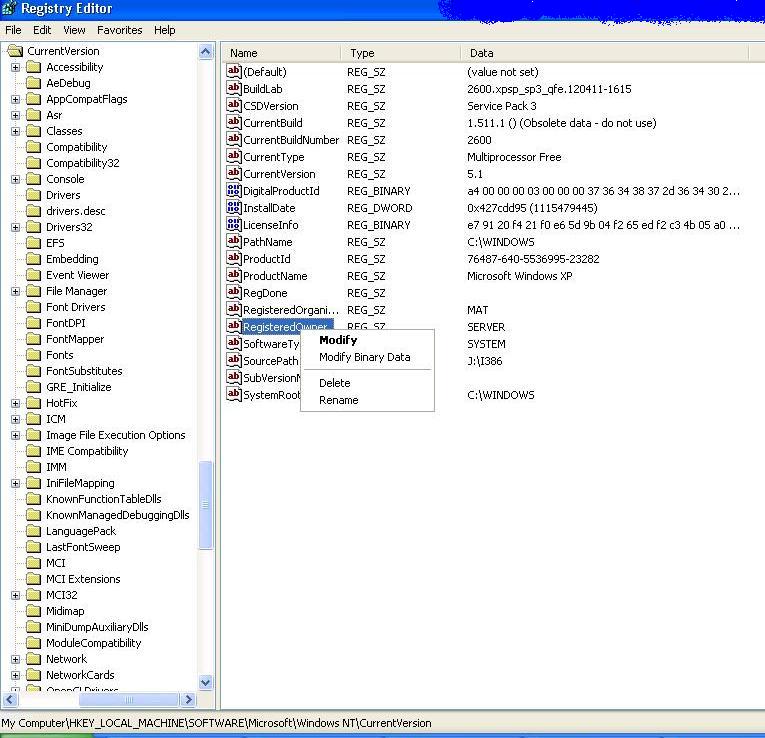Click the InstallDate DWORD value icon
Screen dimensions: 765x738
coord(234,207)
